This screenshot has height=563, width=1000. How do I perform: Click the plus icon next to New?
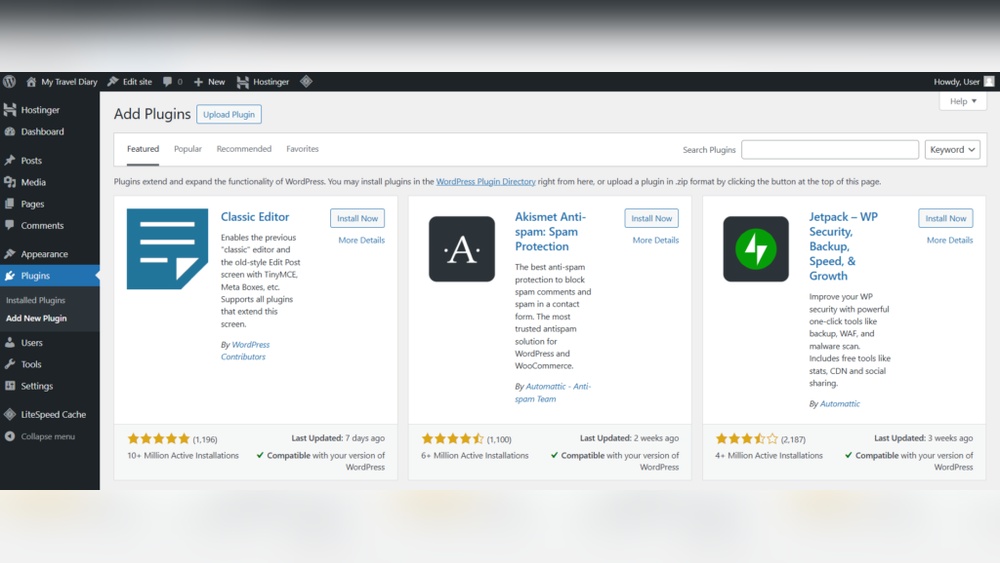(x=198, y=82)
